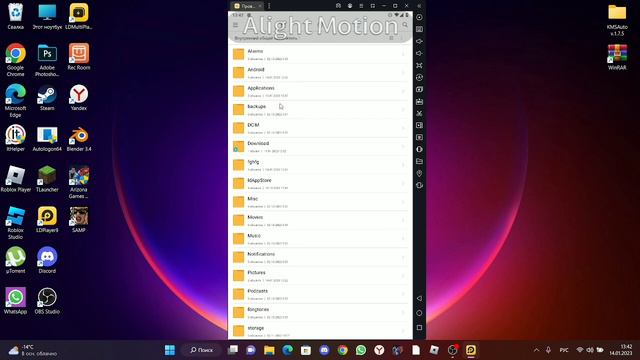Select the Yandex browser desktop icon
This screenshot has width=640, height=360.
tap(79, 97)
